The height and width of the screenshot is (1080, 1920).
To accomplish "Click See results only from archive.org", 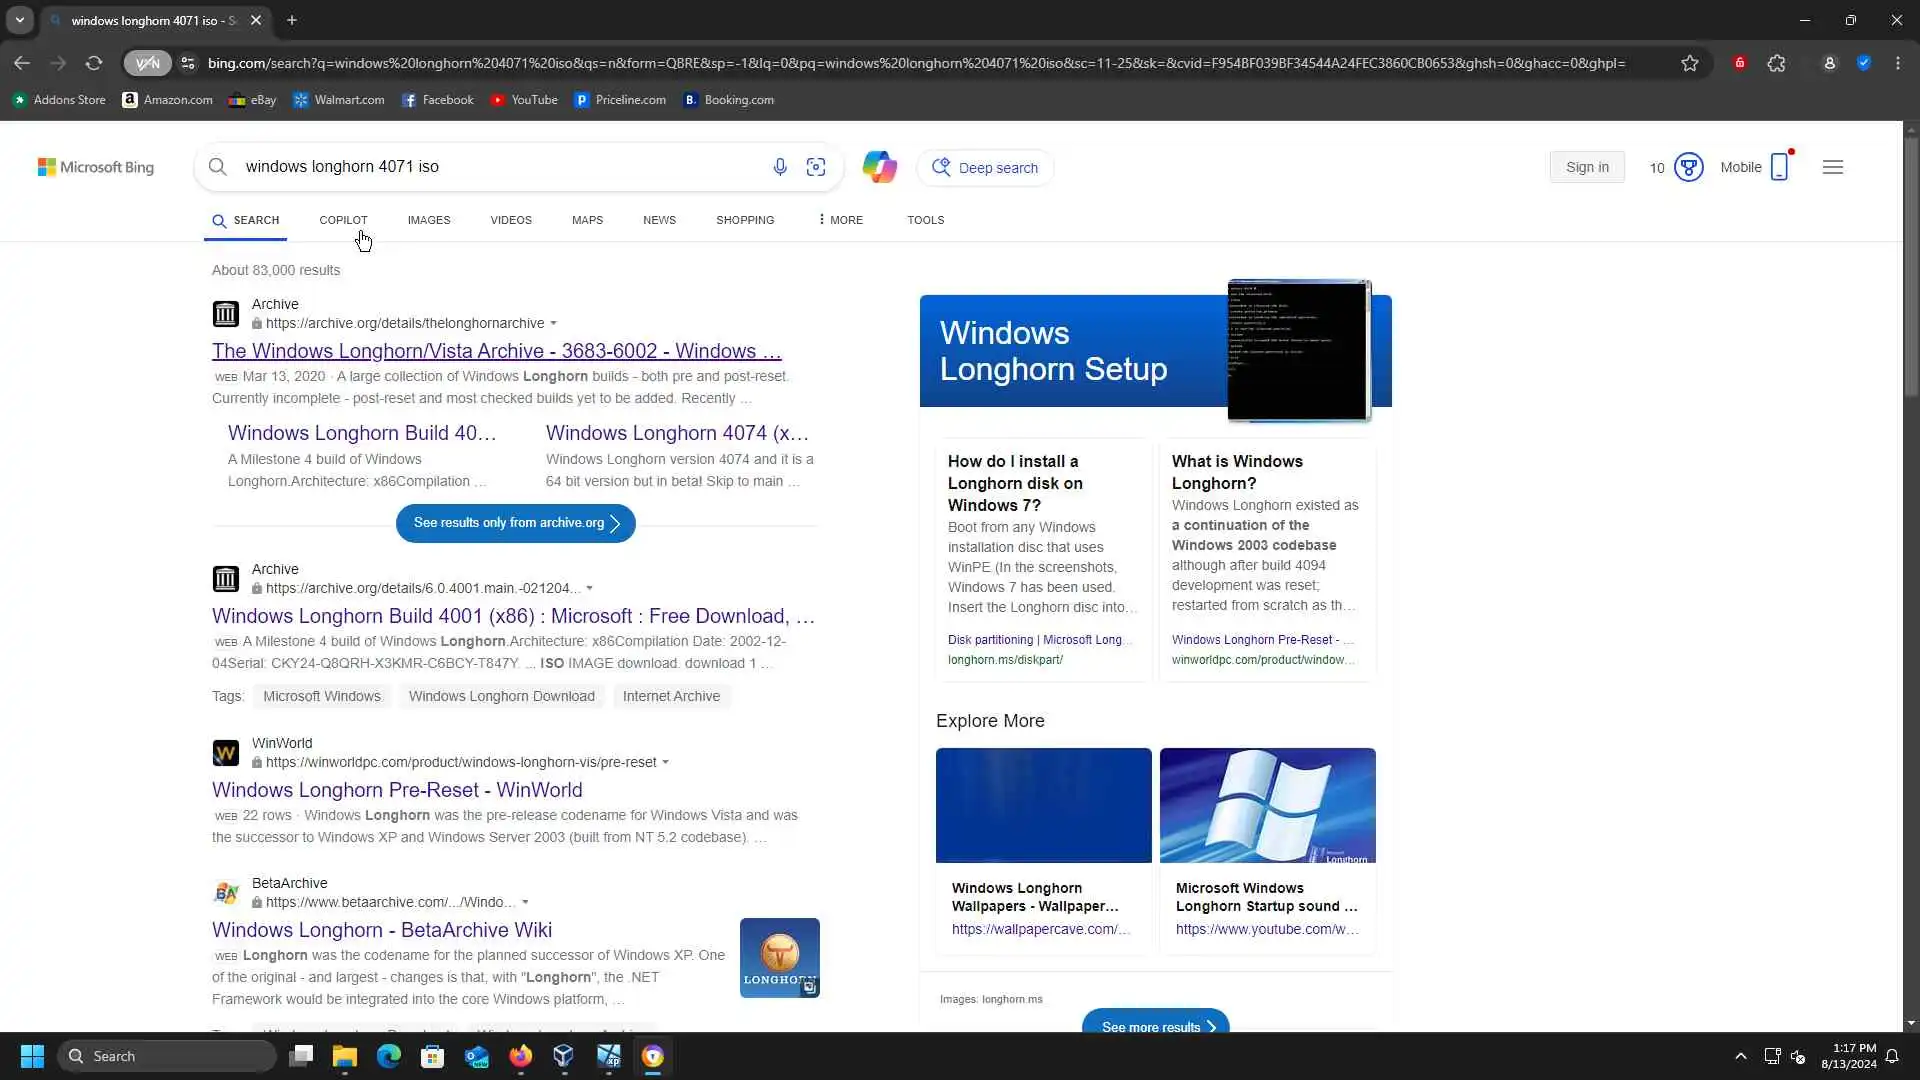I will click(x=515, y=523).
